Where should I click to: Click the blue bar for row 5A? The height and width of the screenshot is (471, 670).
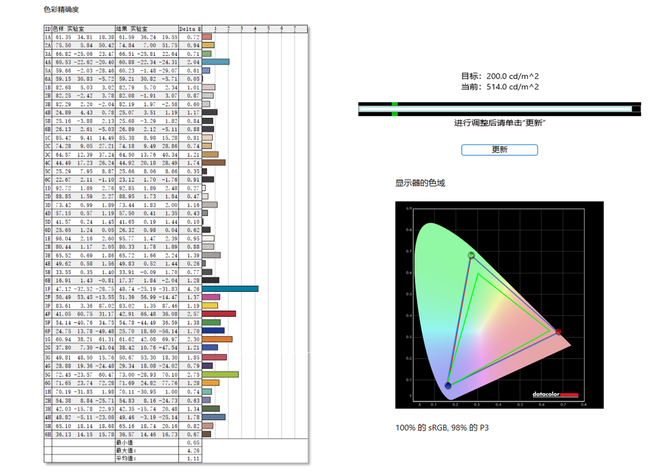[206, 71]
